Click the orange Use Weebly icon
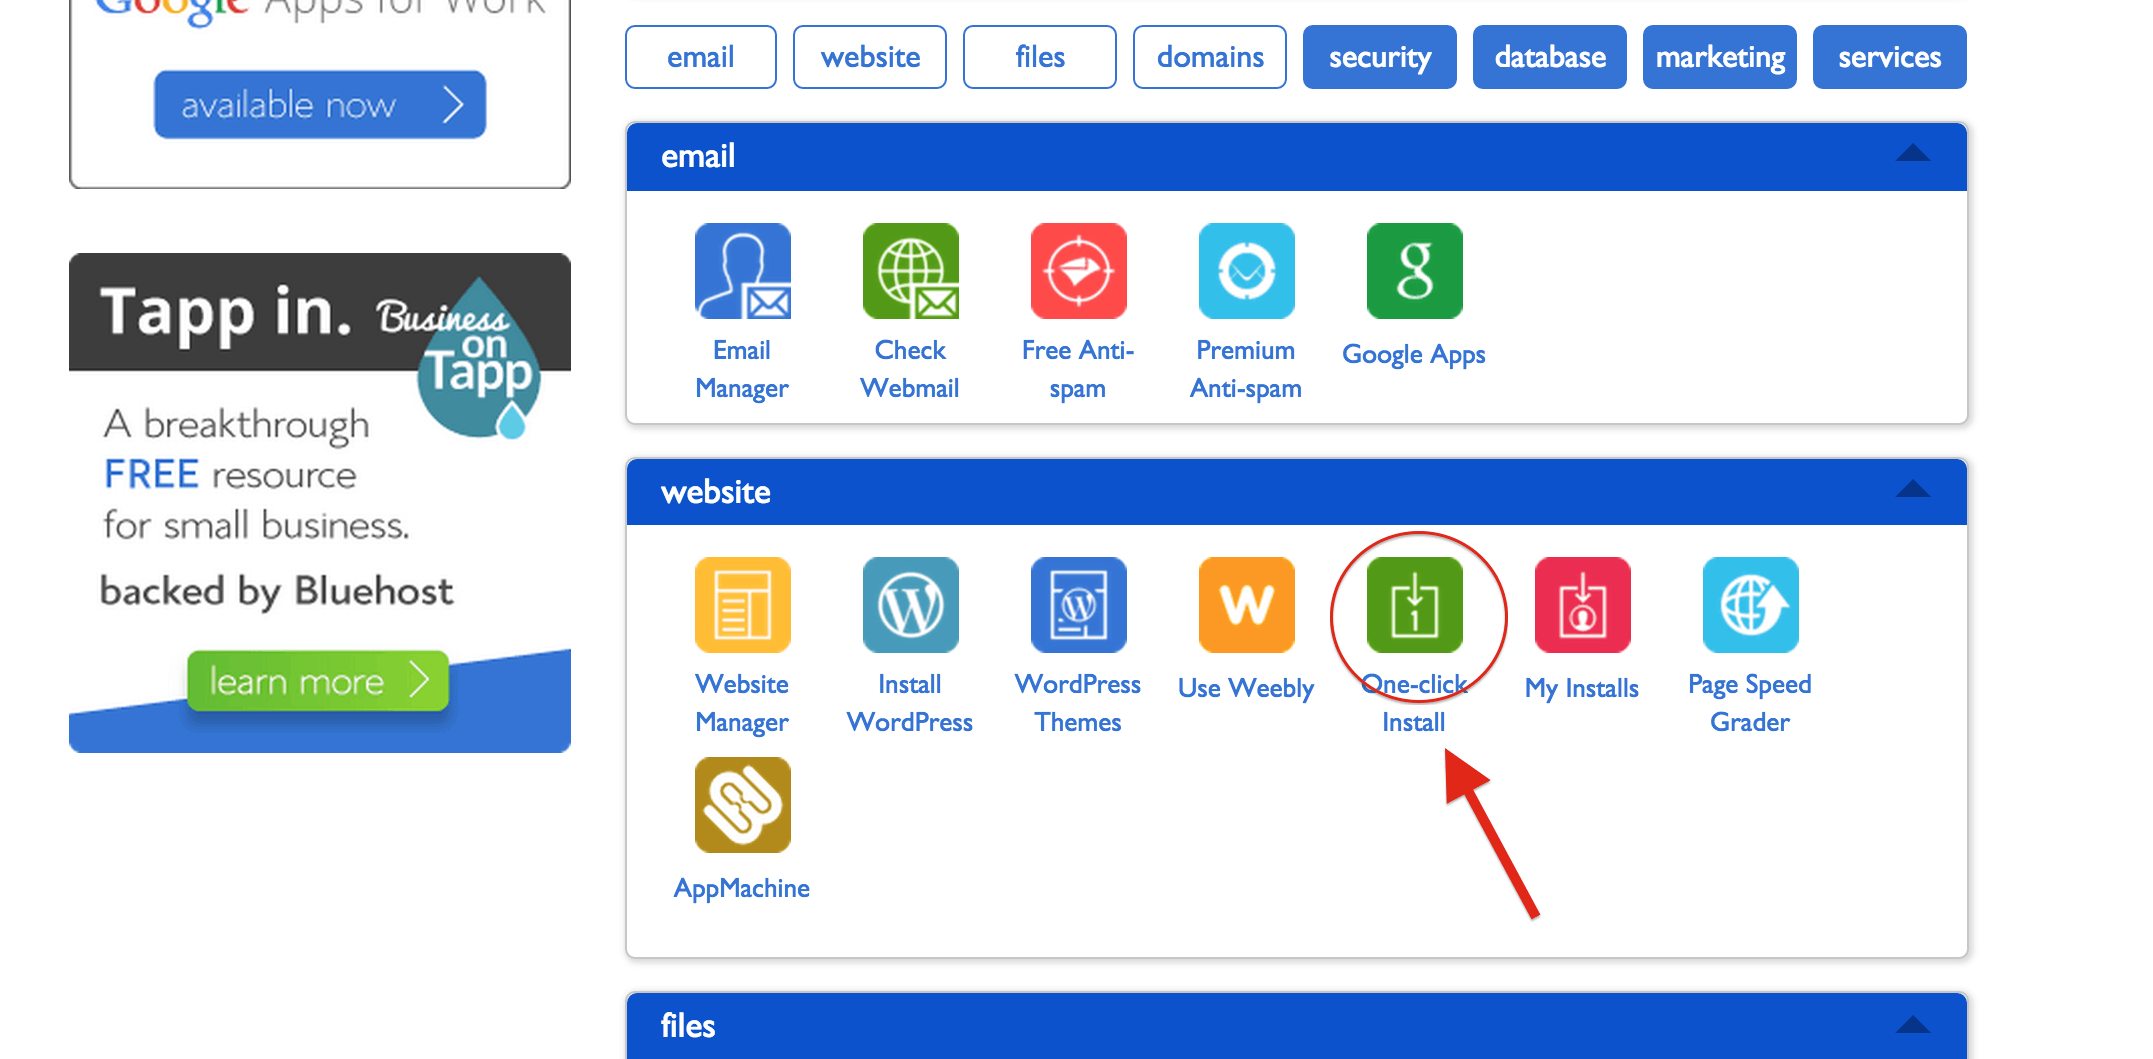Screen dimensions: 2153x1059 coord(1246,605)
